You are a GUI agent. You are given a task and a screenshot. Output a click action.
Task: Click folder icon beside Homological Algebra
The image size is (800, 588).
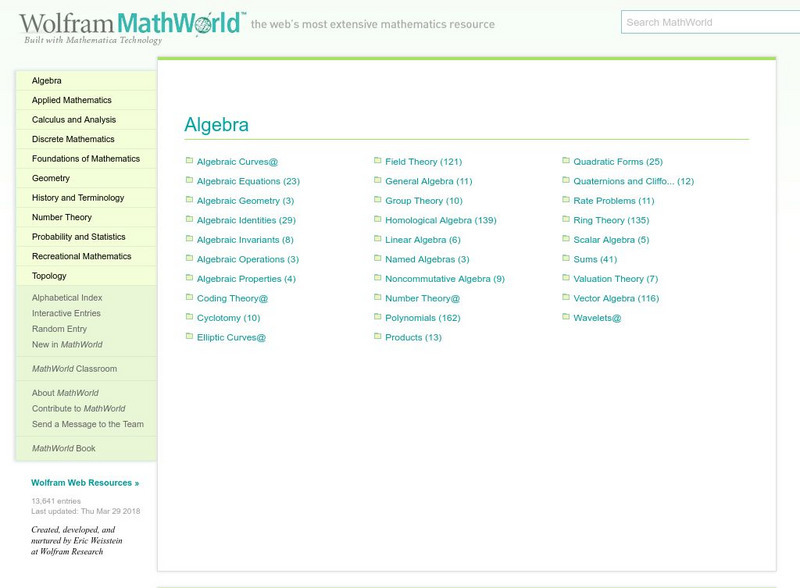click(378, 219)
